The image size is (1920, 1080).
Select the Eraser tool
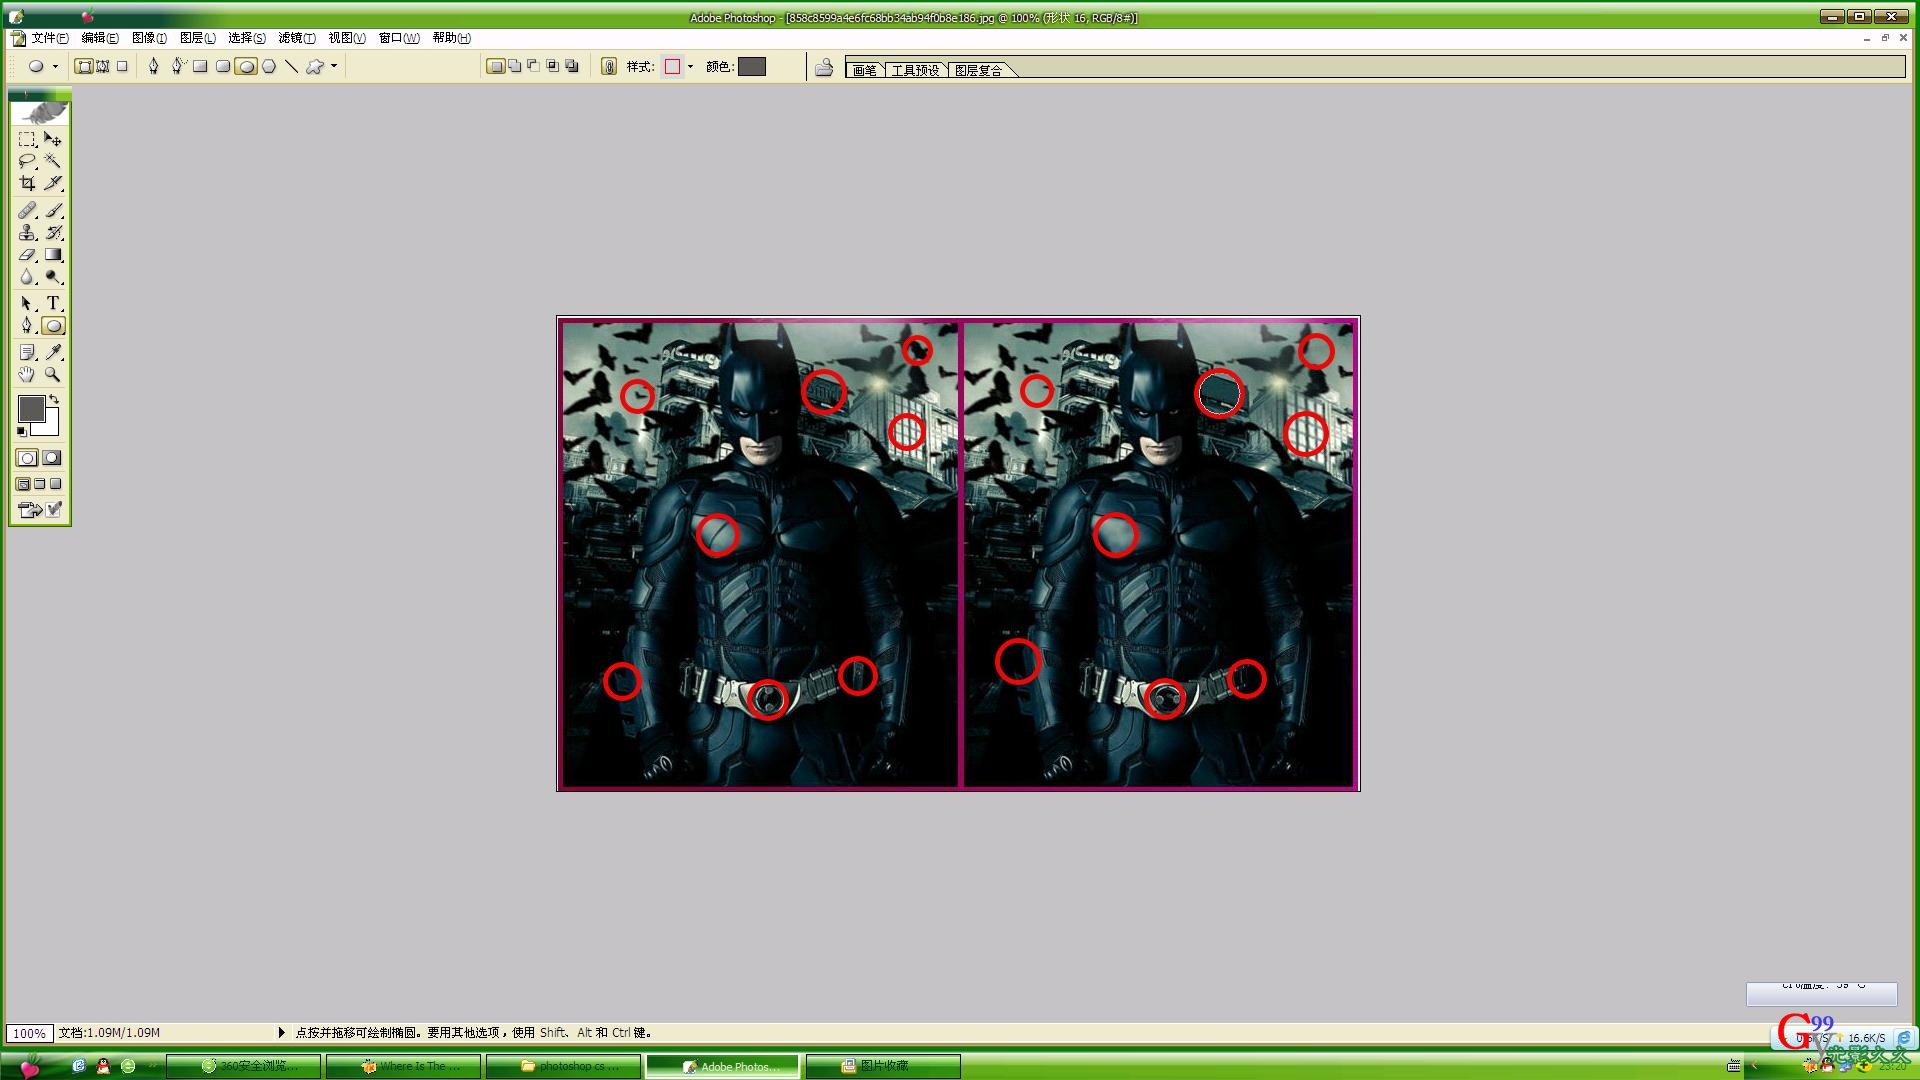coord(27,254)
